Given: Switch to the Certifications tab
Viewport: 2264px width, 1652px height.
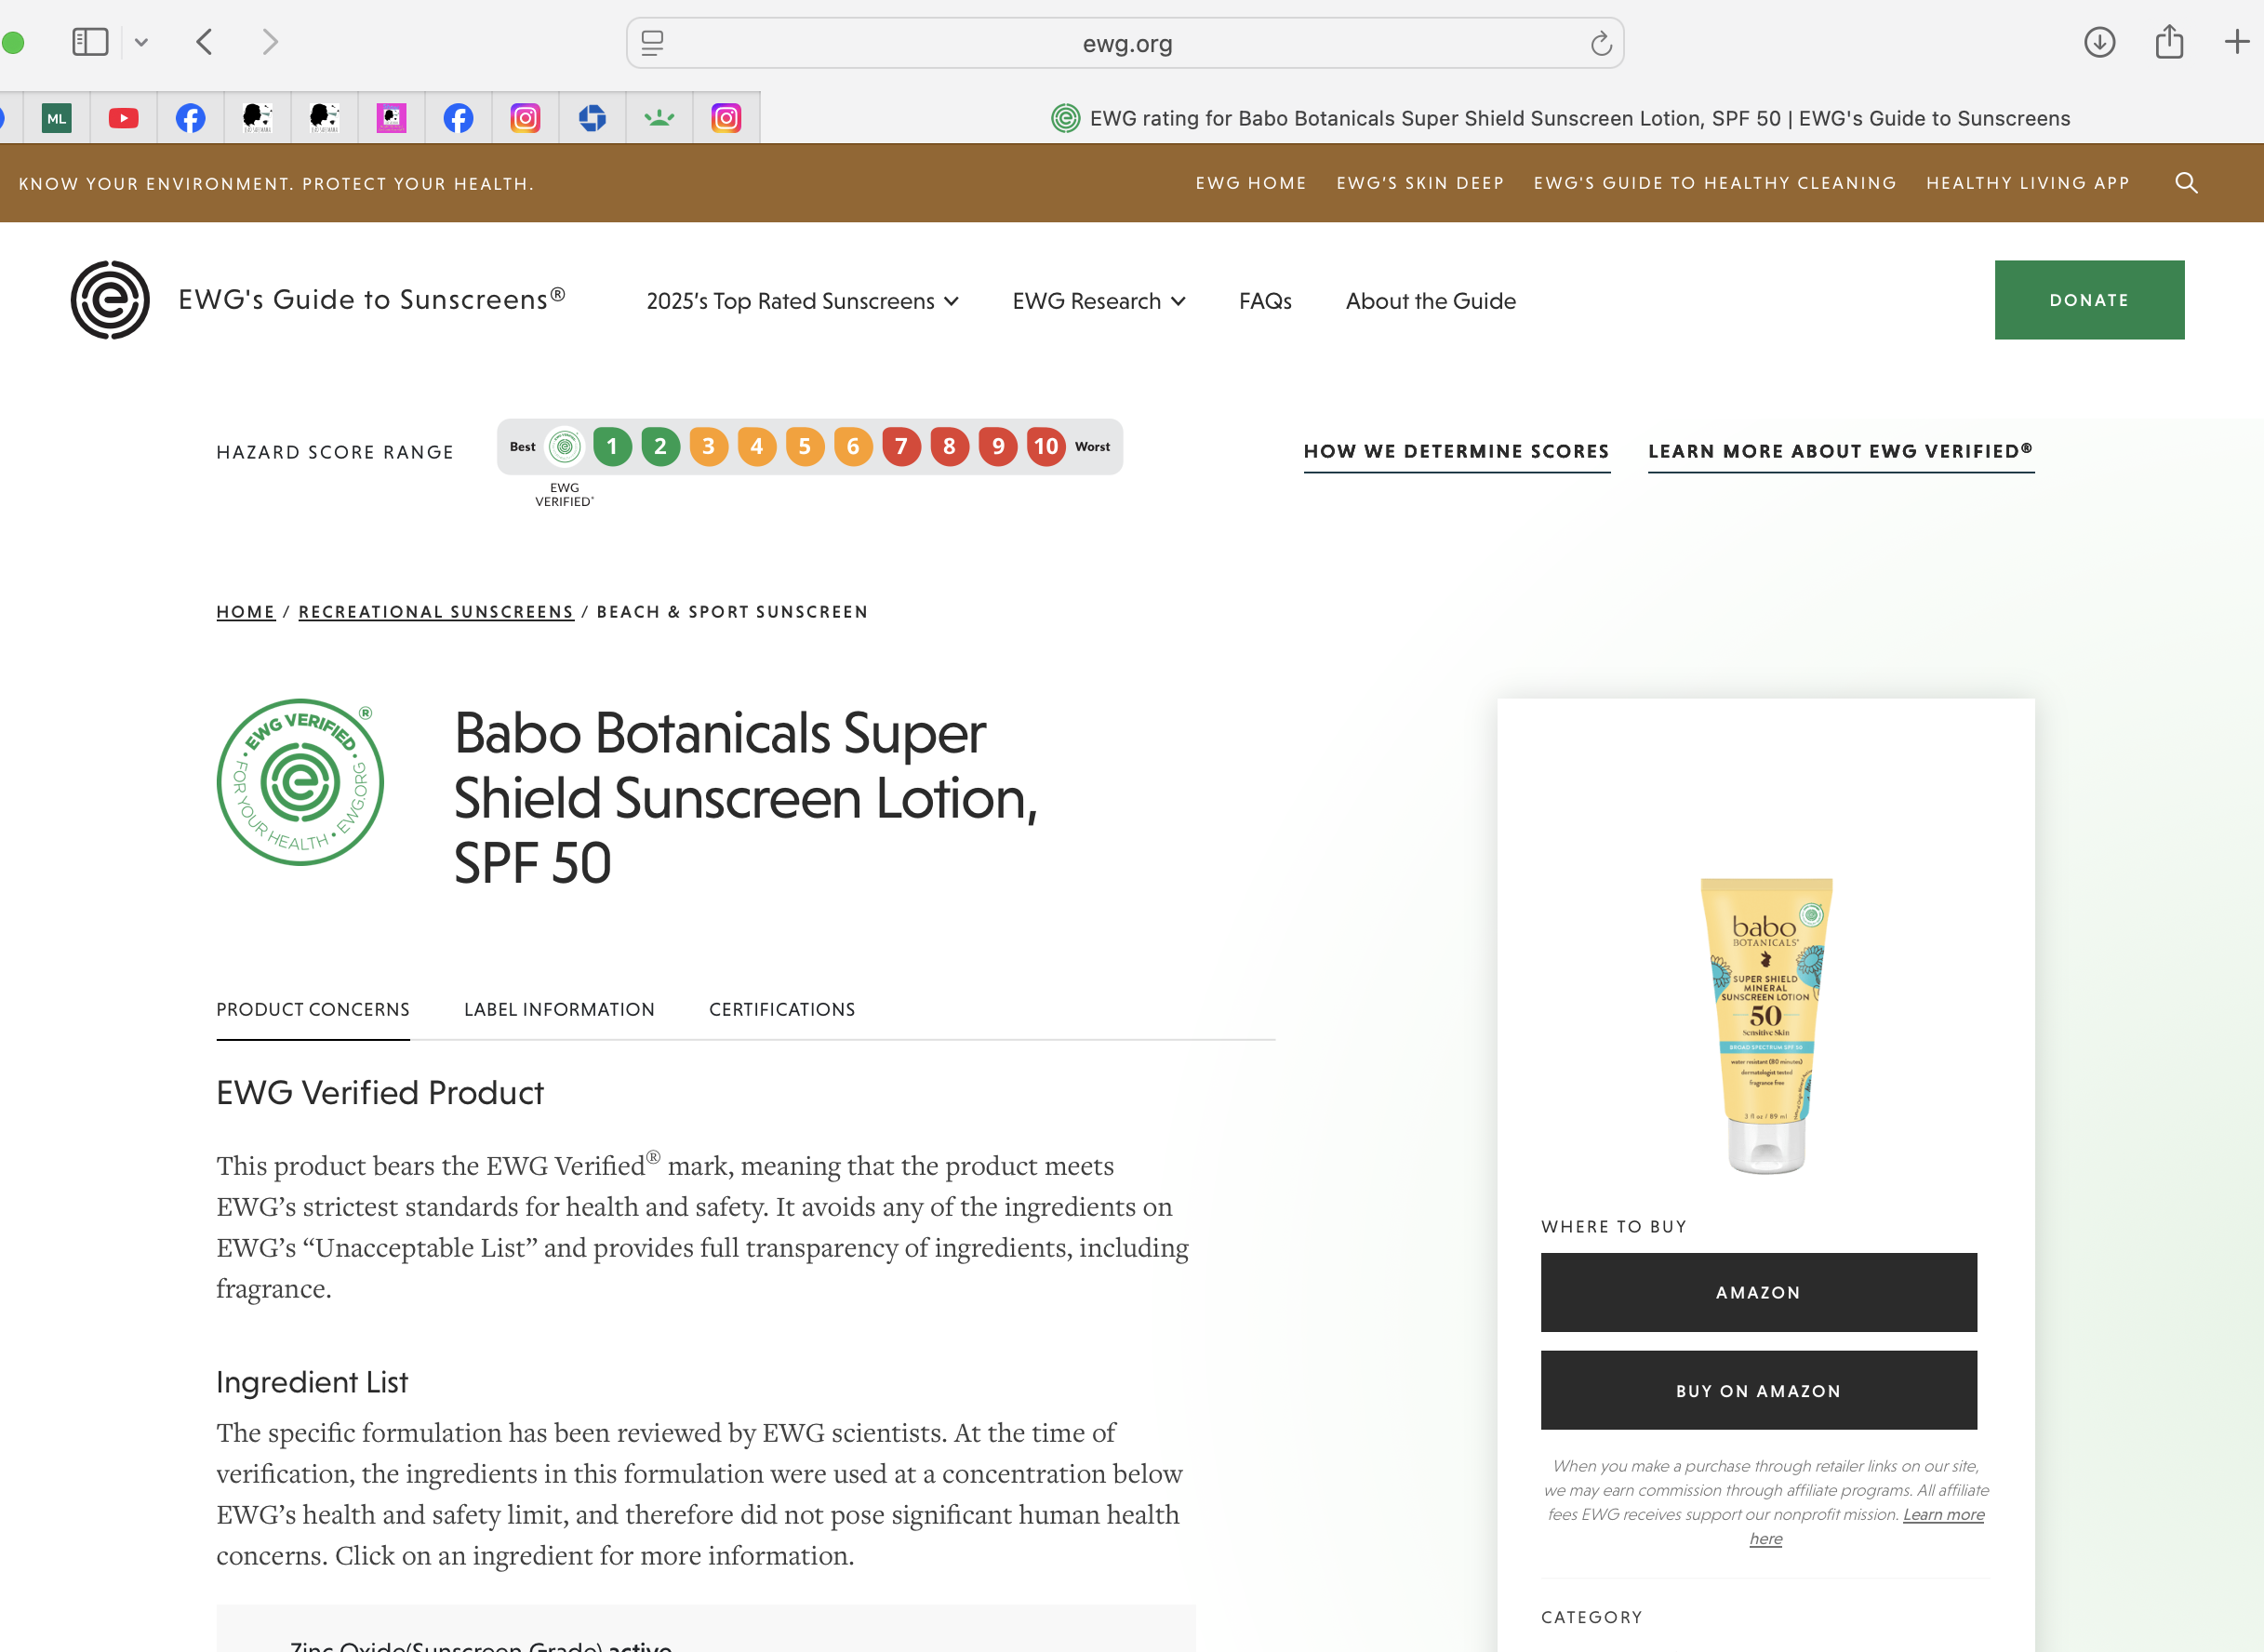Looking at the screenshot, I should coord(782,1010).
